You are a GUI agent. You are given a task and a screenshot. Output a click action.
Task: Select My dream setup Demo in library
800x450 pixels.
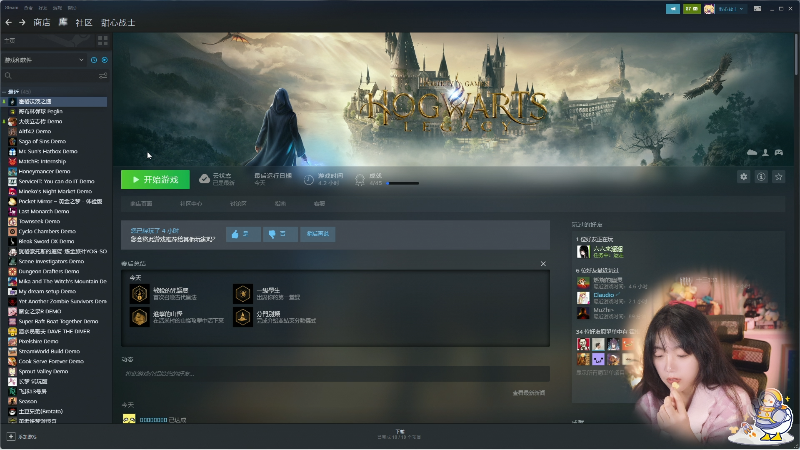point(47,291)
